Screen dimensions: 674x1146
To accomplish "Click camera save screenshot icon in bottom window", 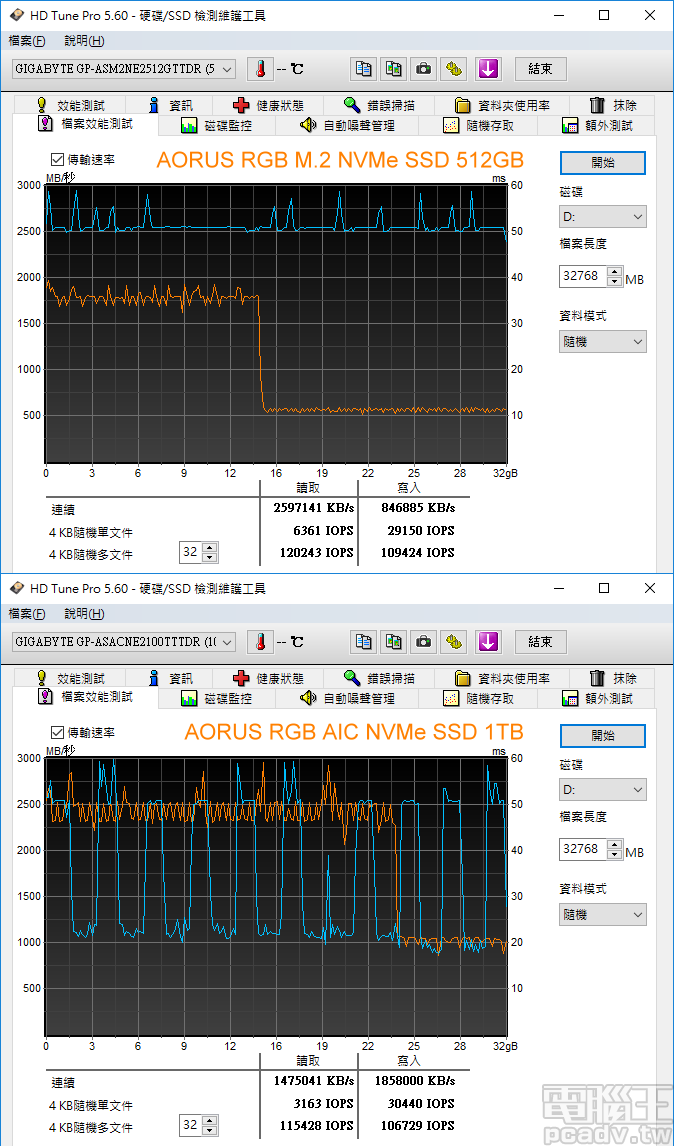I will (x=423, y=642).
